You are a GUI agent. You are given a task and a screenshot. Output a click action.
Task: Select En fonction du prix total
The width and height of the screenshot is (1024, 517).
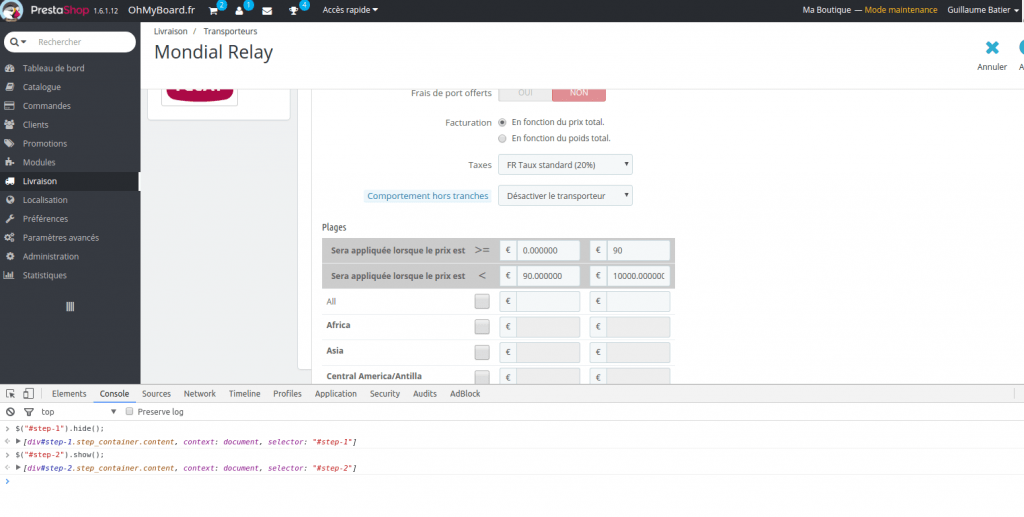click(502, 122)
